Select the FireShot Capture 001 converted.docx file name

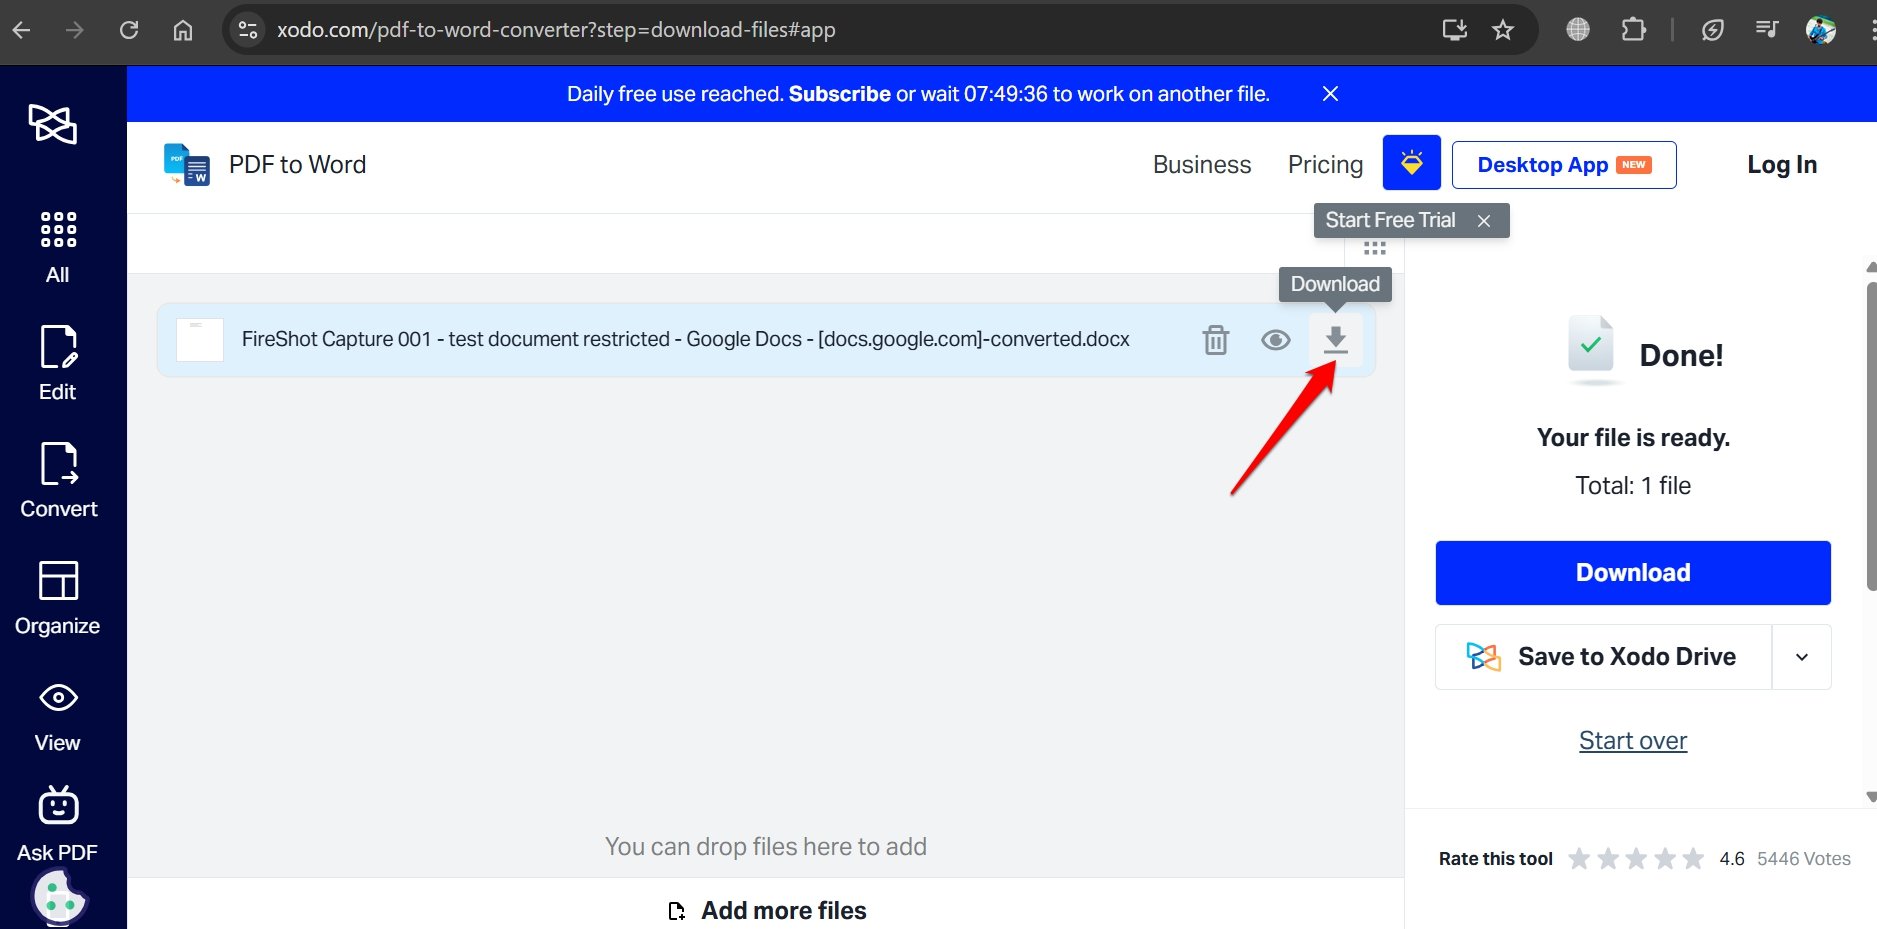click(x=686, y=340)
